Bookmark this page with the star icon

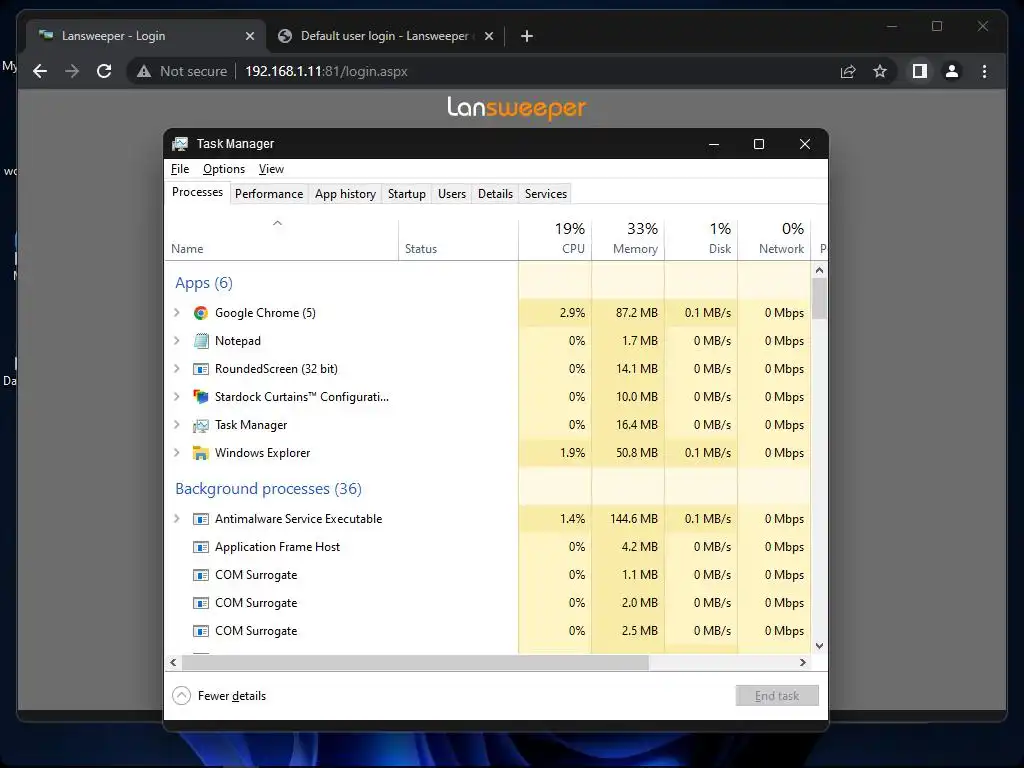click(880, 71)
